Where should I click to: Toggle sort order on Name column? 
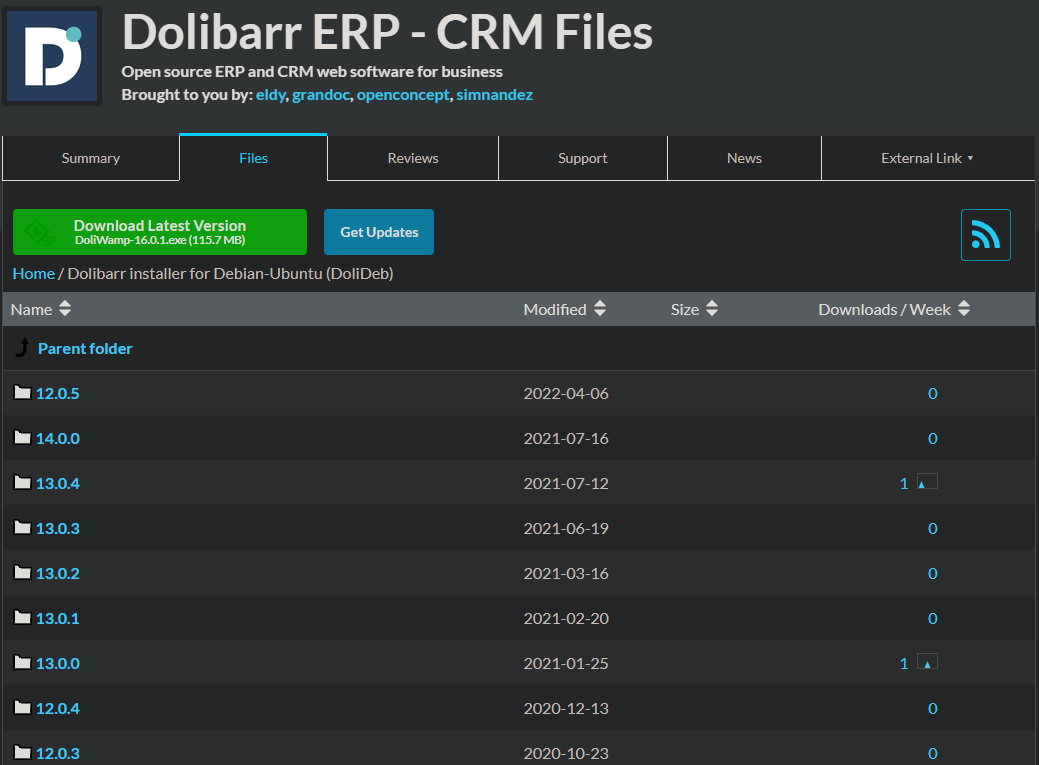[x=64, y=309]
